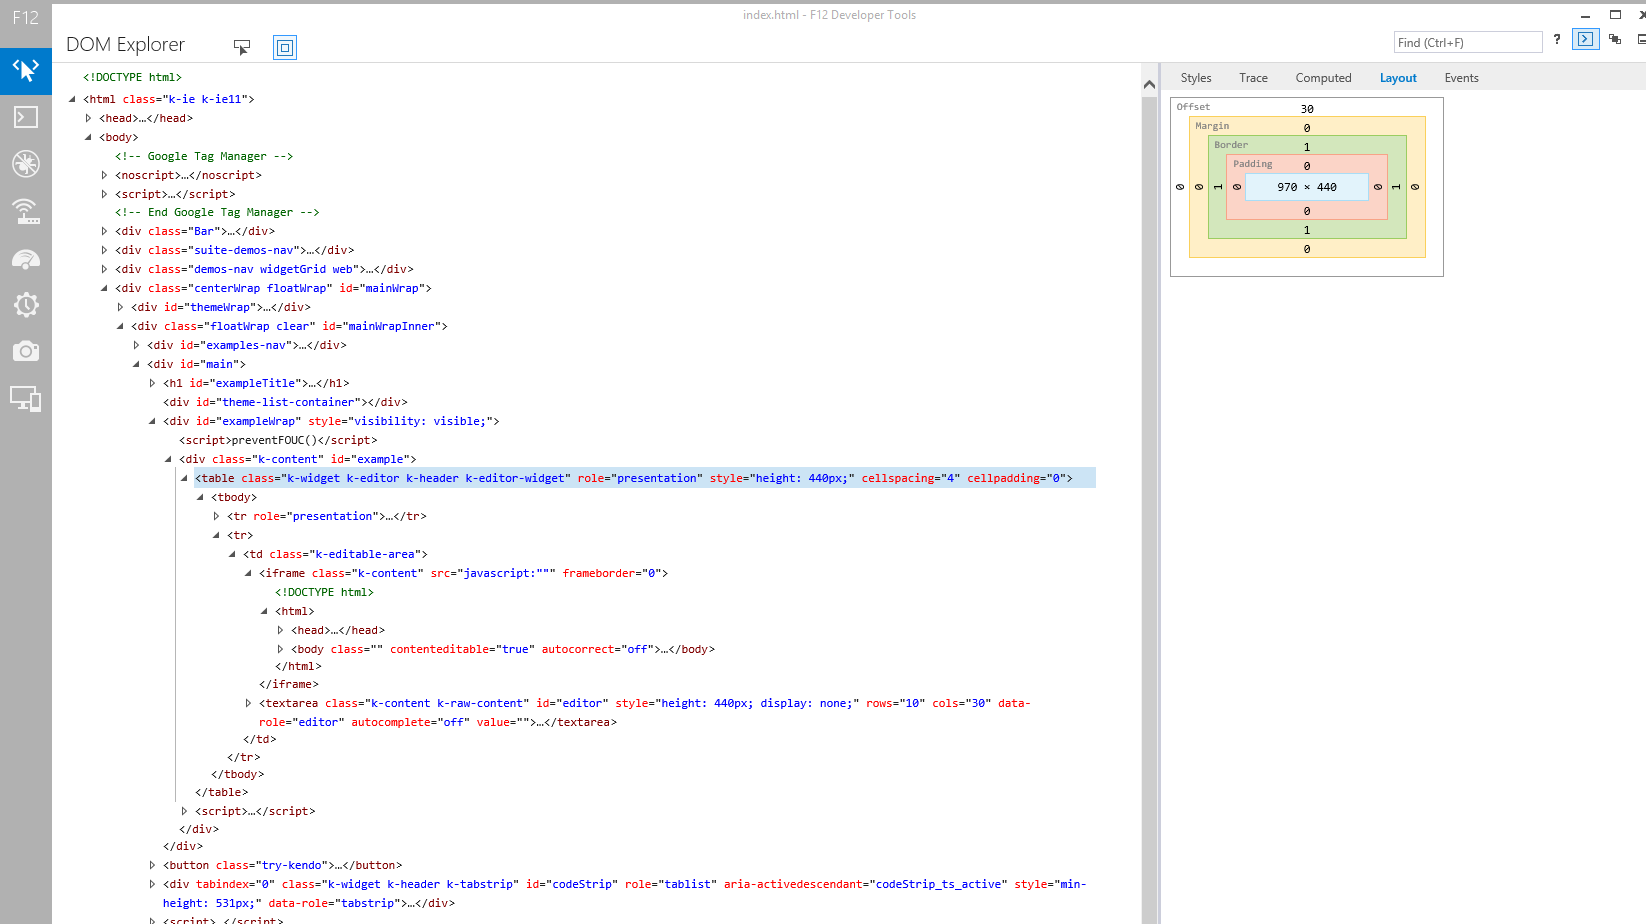
Task: Select the contenteditable body node
Action: click(x=503, y=649)
